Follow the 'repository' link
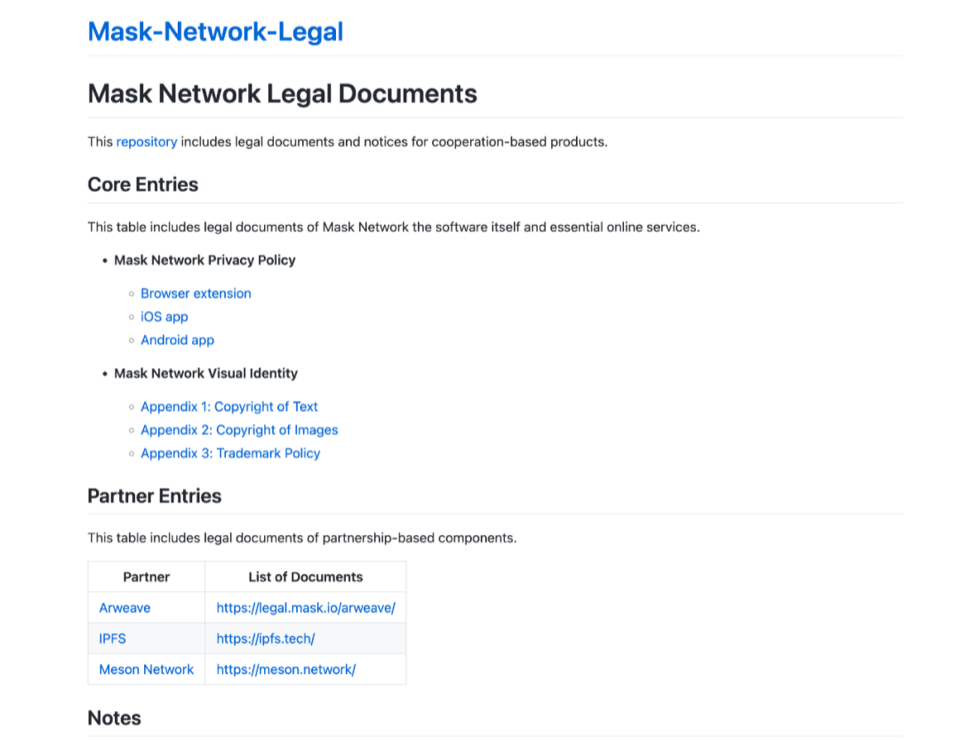Screen dimensions: 960x746 pyautogui.click(x=146, y=141)
